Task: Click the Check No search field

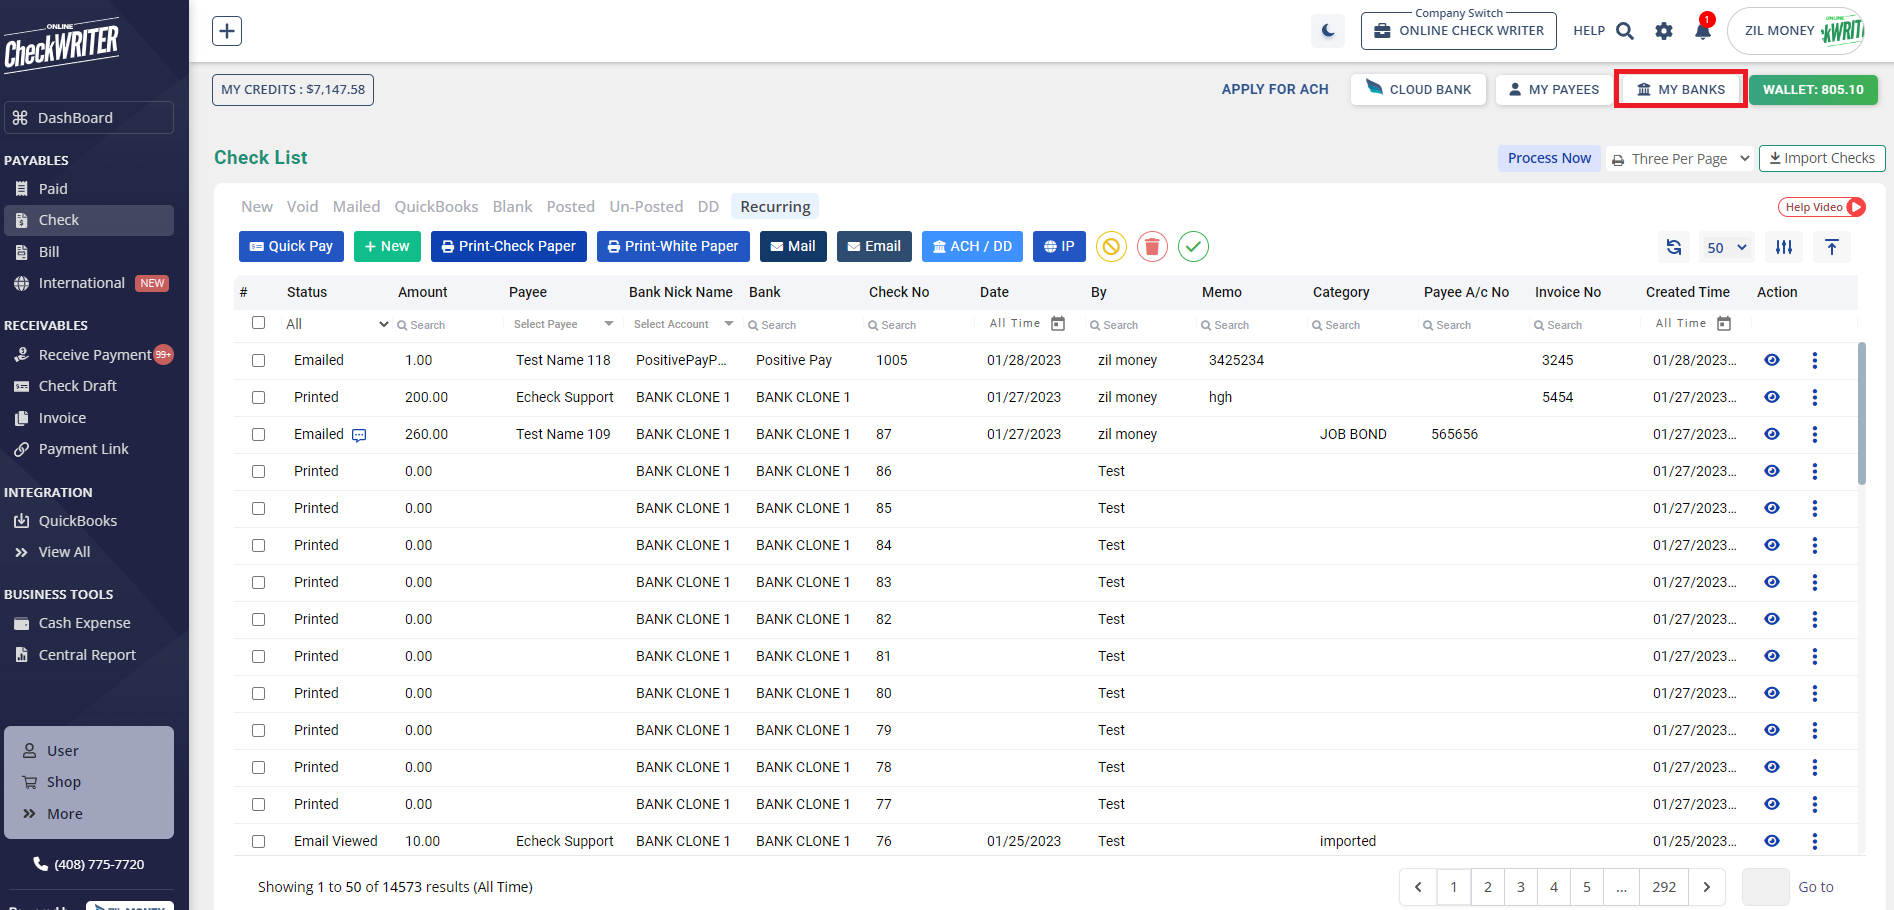Action: [x=915, y=325]
